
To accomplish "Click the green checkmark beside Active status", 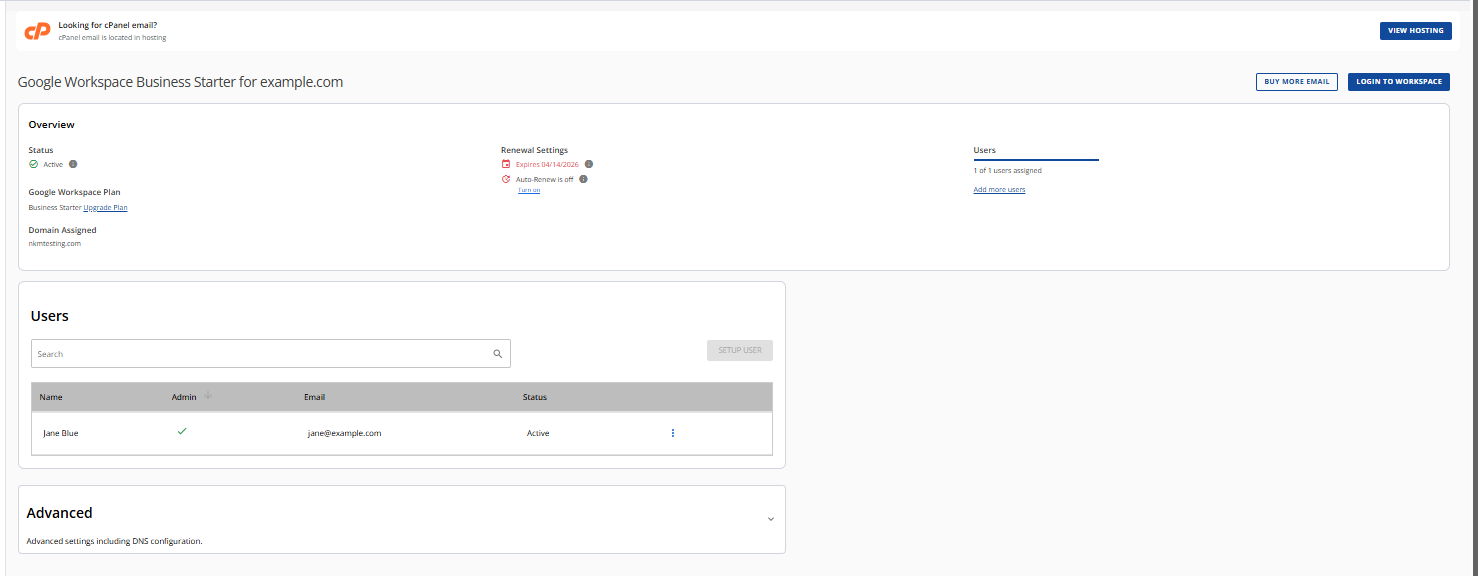I will [x=32, y=164].
